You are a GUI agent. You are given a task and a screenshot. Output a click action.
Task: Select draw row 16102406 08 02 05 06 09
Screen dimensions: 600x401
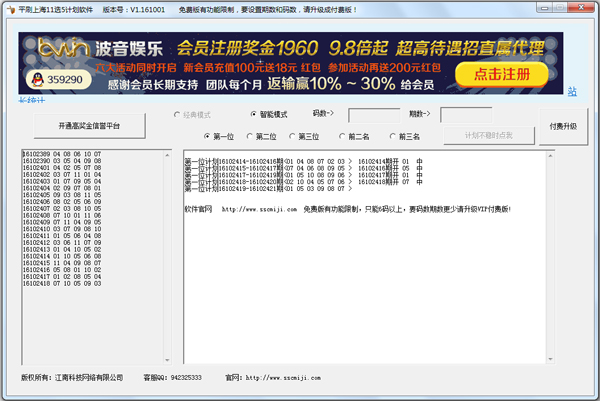coord(62,202)
